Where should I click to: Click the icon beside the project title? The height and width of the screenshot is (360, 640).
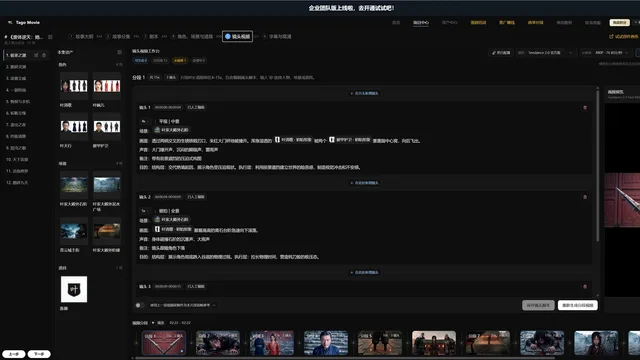50,37
